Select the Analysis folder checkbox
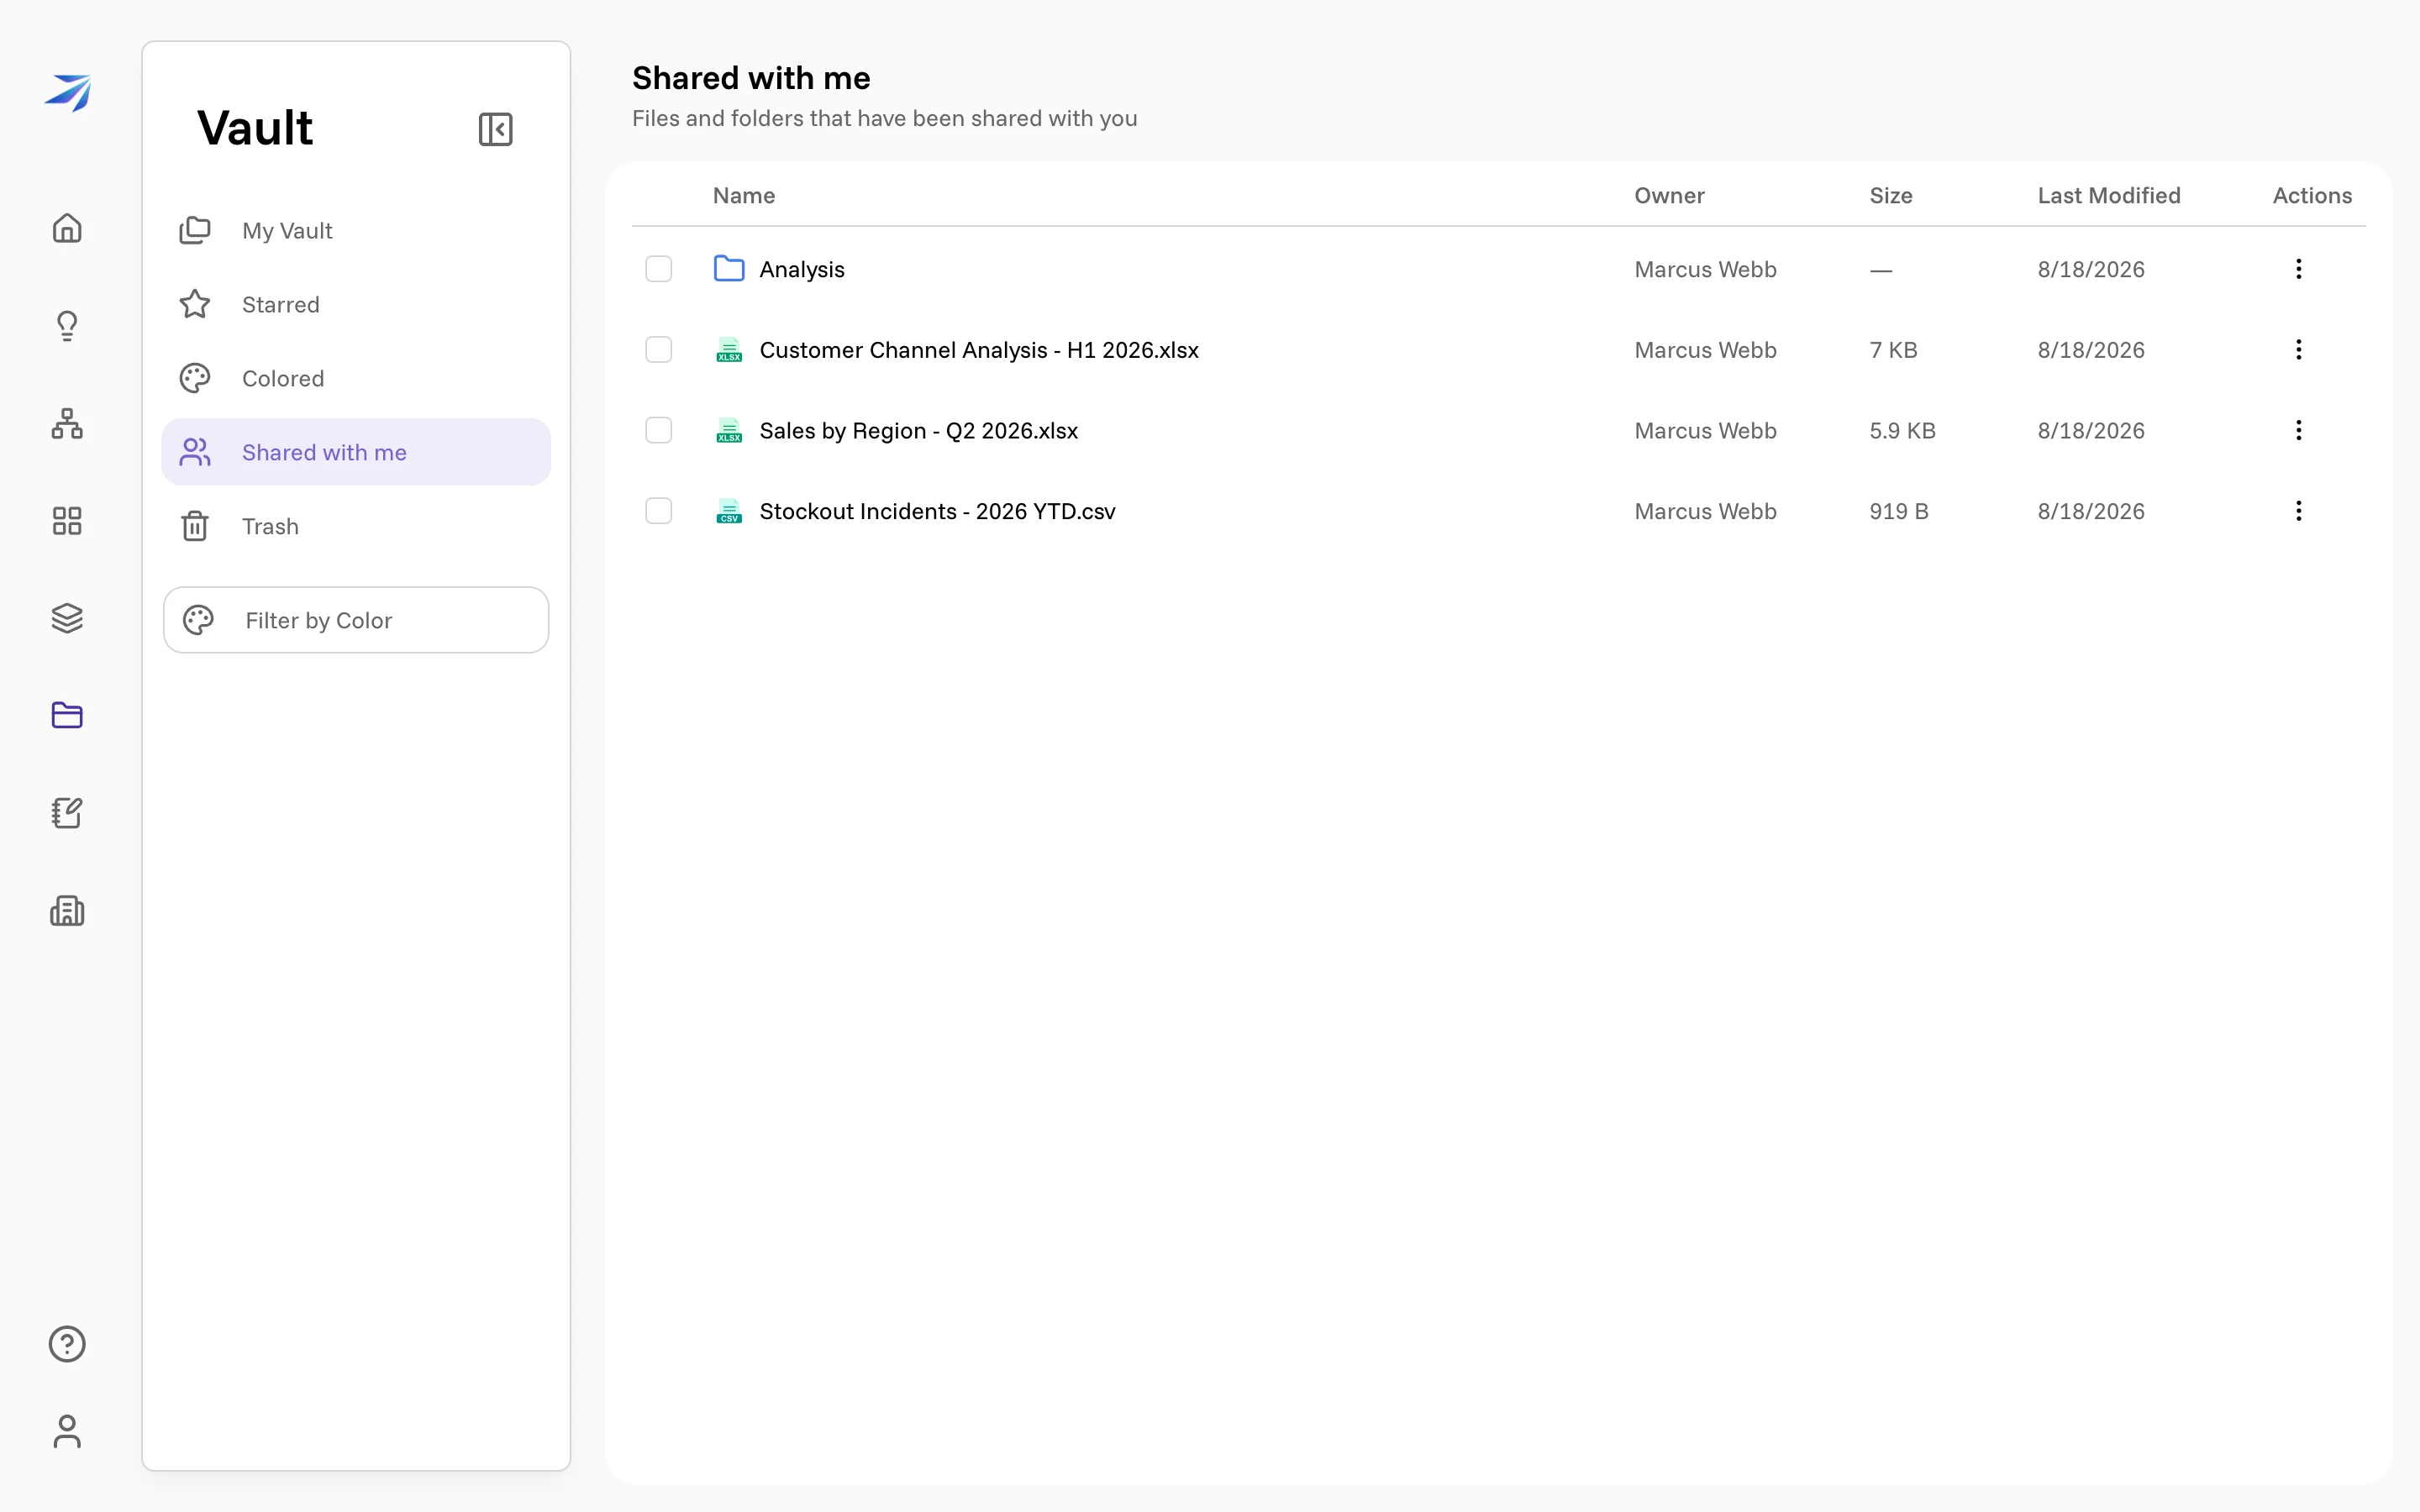The height and width of the screenshot is (1512, 2420). (x=659, y=269)
